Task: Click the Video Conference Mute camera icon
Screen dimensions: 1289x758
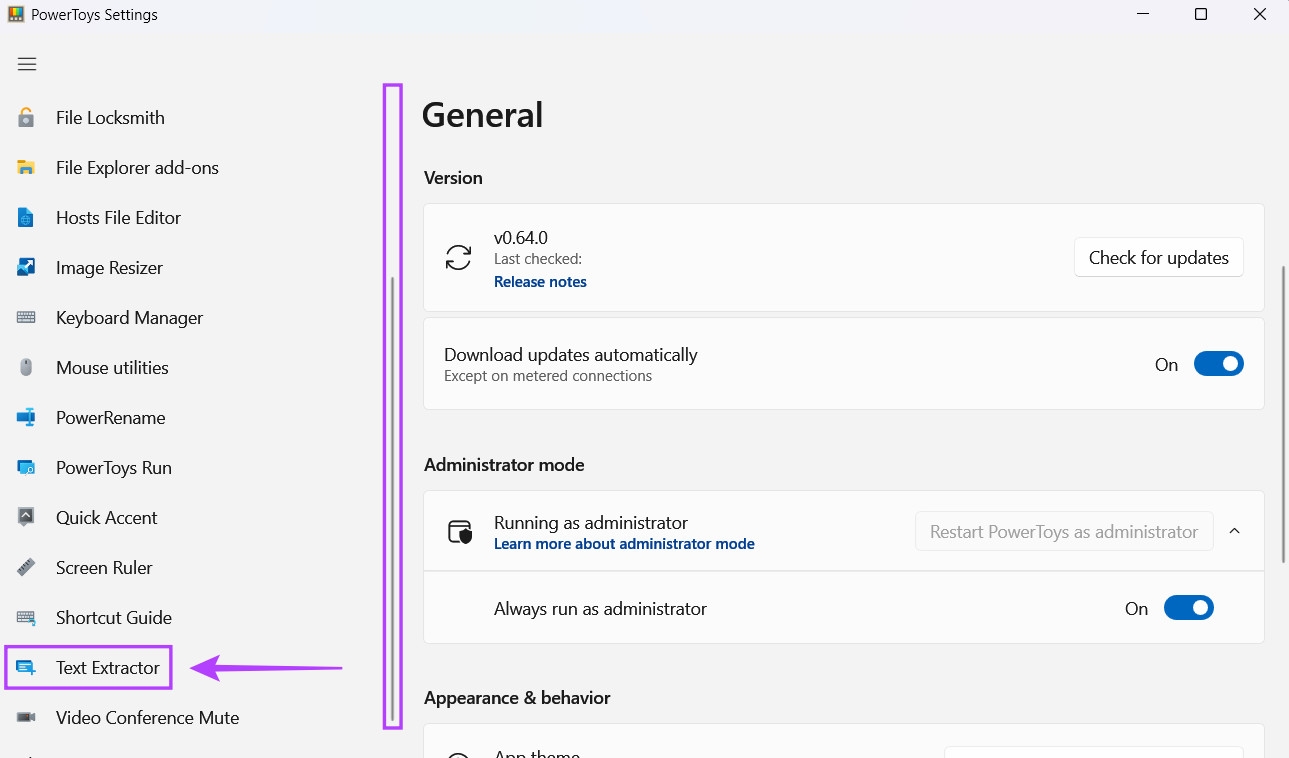Action: (26, 717)
